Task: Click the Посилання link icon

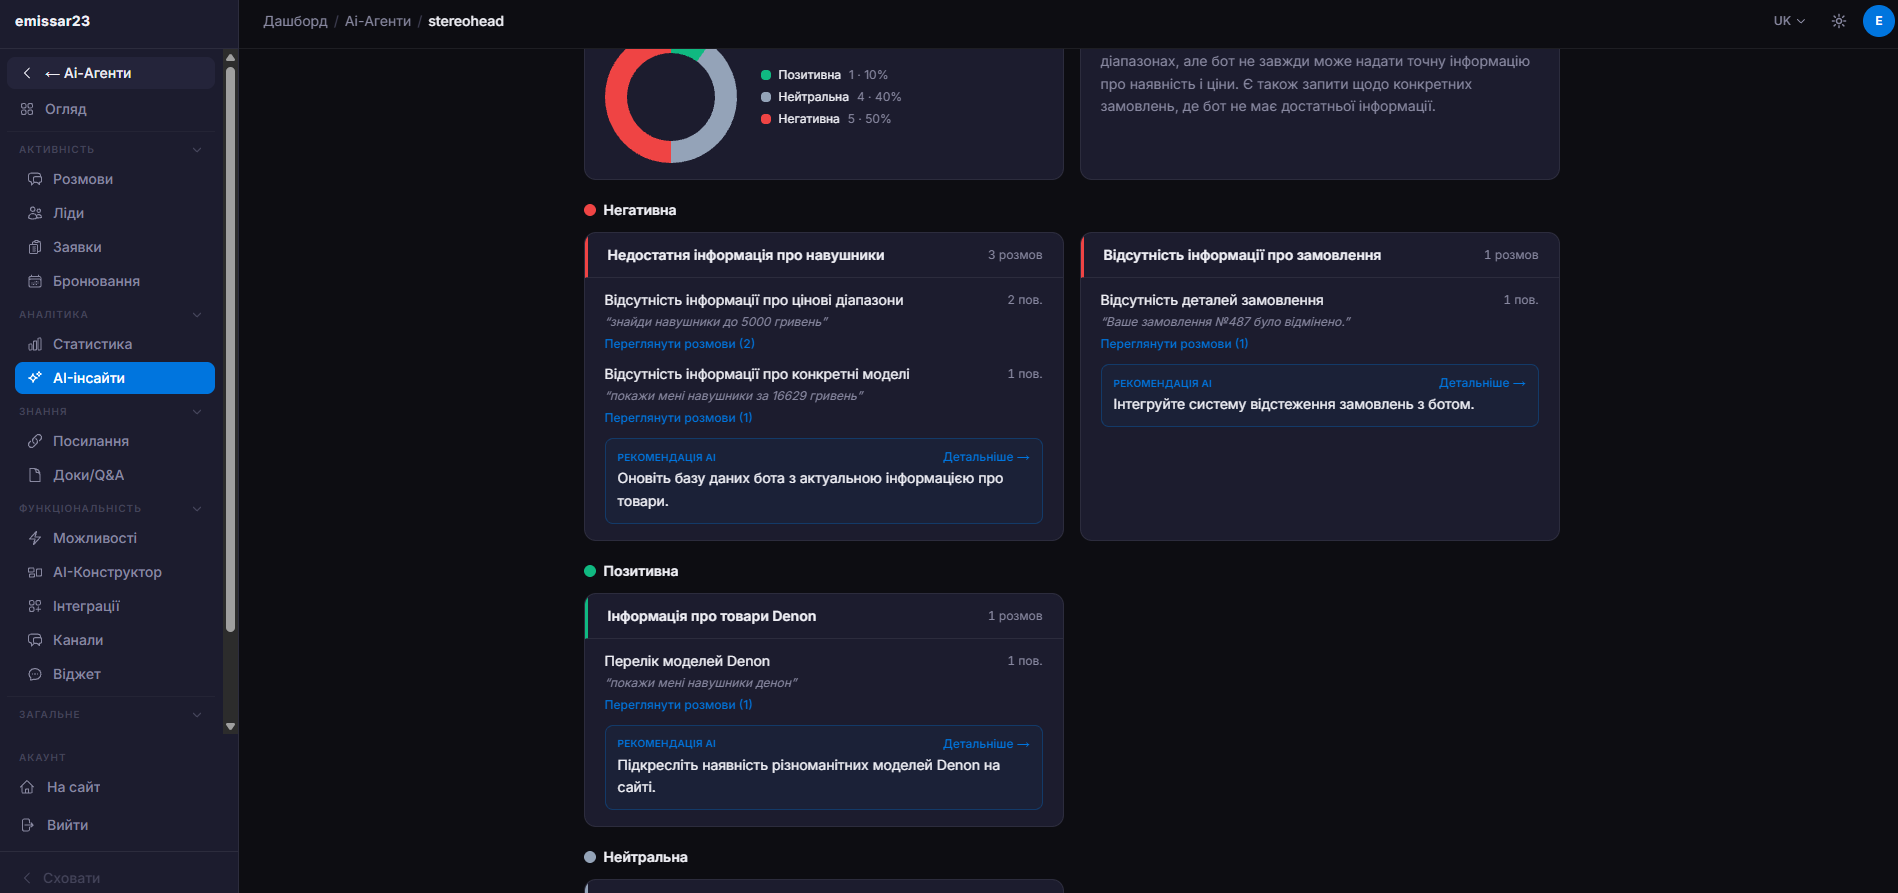Action: (35, 441)
